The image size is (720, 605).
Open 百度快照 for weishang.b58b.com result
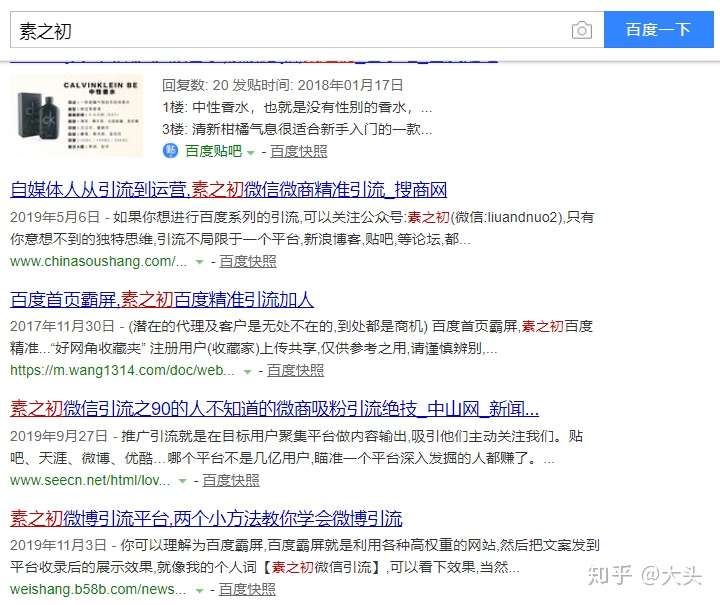click(247, 589)
